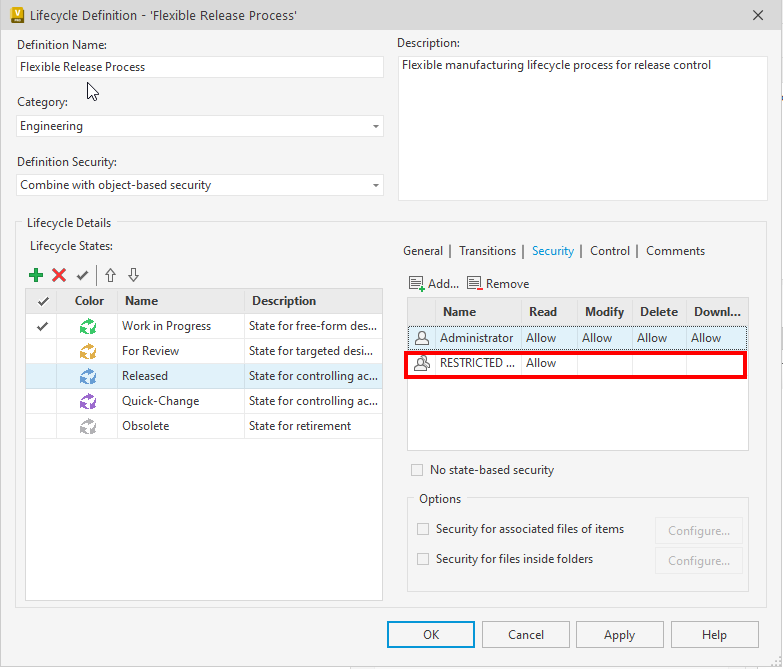
Task: Click the Name header in security table
Action: click(478, 312)
